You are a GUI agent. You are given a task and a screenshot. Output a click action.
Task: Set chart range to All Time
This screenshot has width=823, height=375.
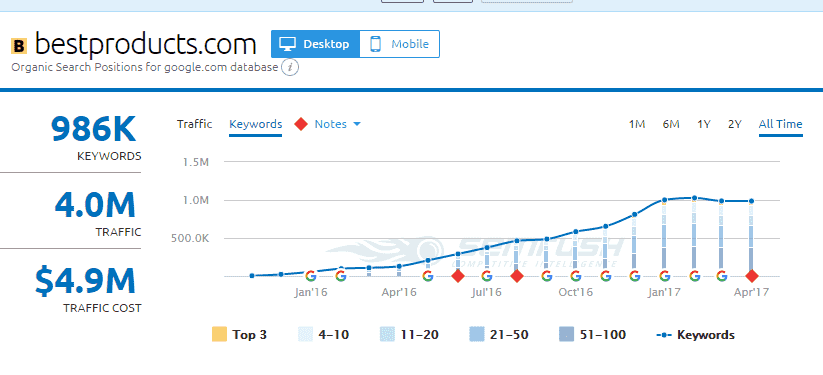click(x=780, y=124)
